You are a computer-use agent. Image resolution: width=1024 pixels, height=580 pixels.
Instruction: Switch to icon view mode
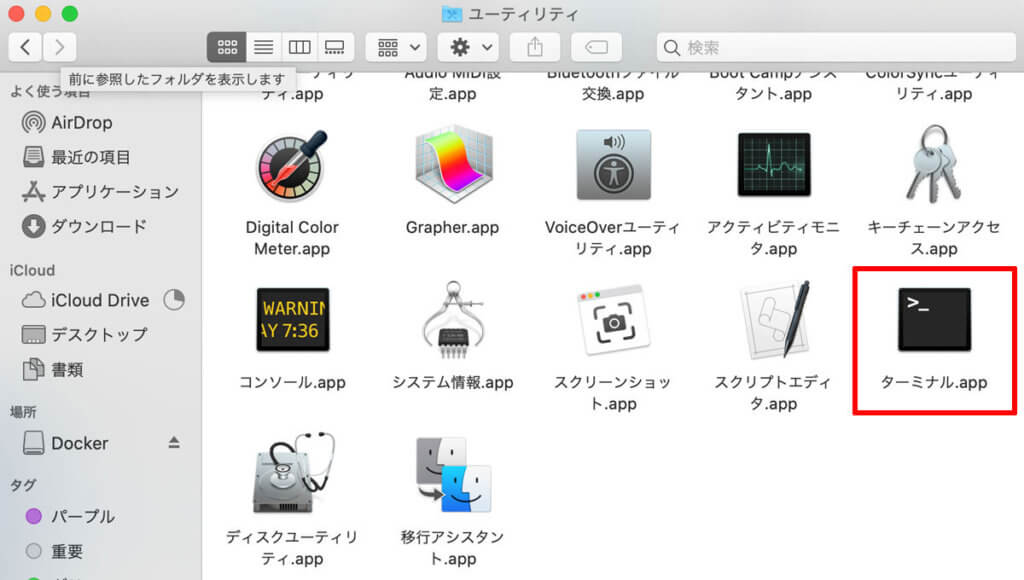click(x=227, y=47)
